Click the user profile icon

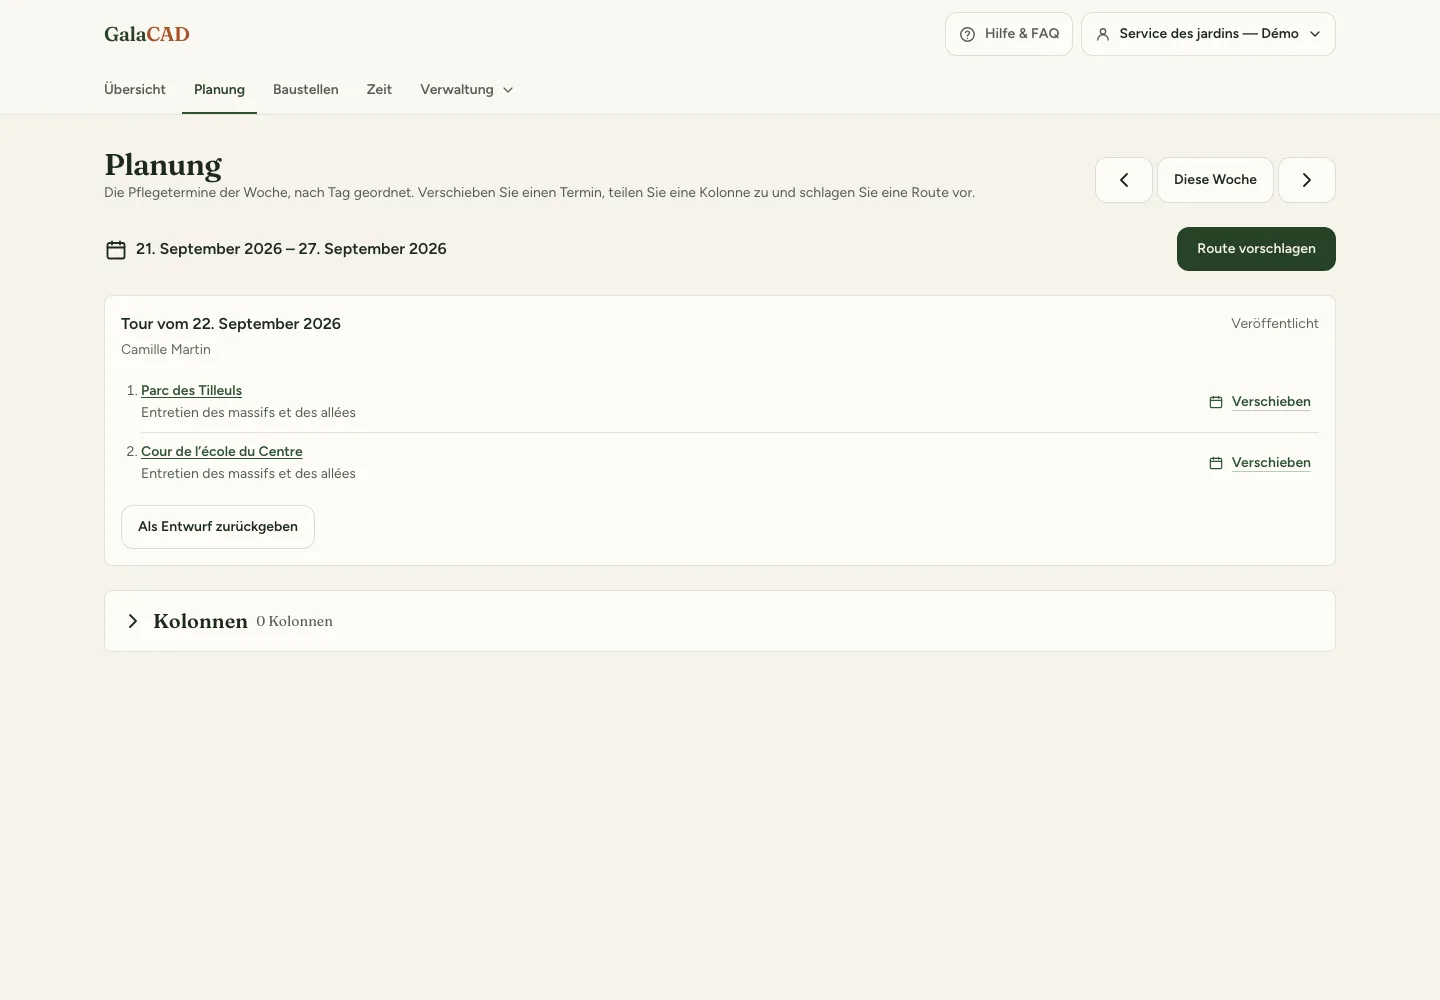1103,34
